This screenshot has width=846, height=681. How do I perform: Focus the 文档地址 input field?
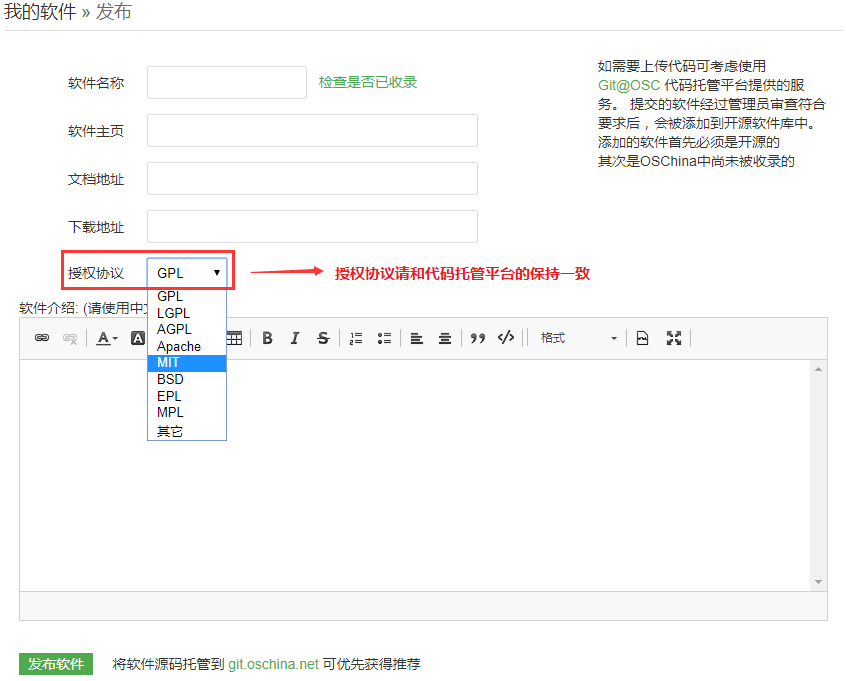pos(312,179)
